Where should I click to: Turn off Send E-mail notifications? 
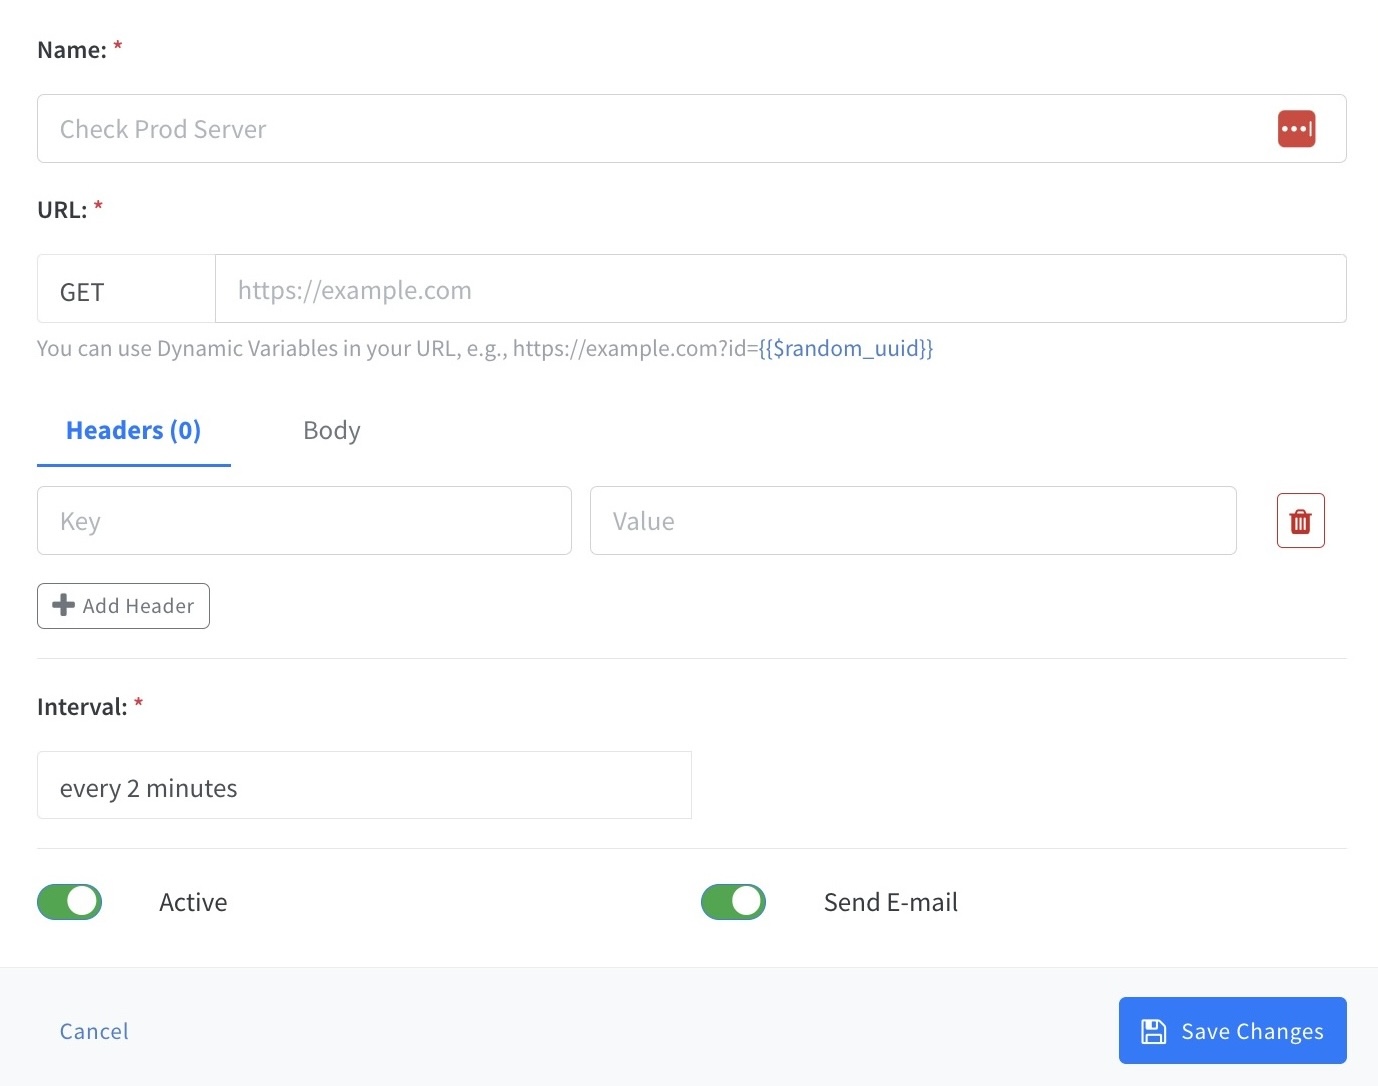pos(733,901)
